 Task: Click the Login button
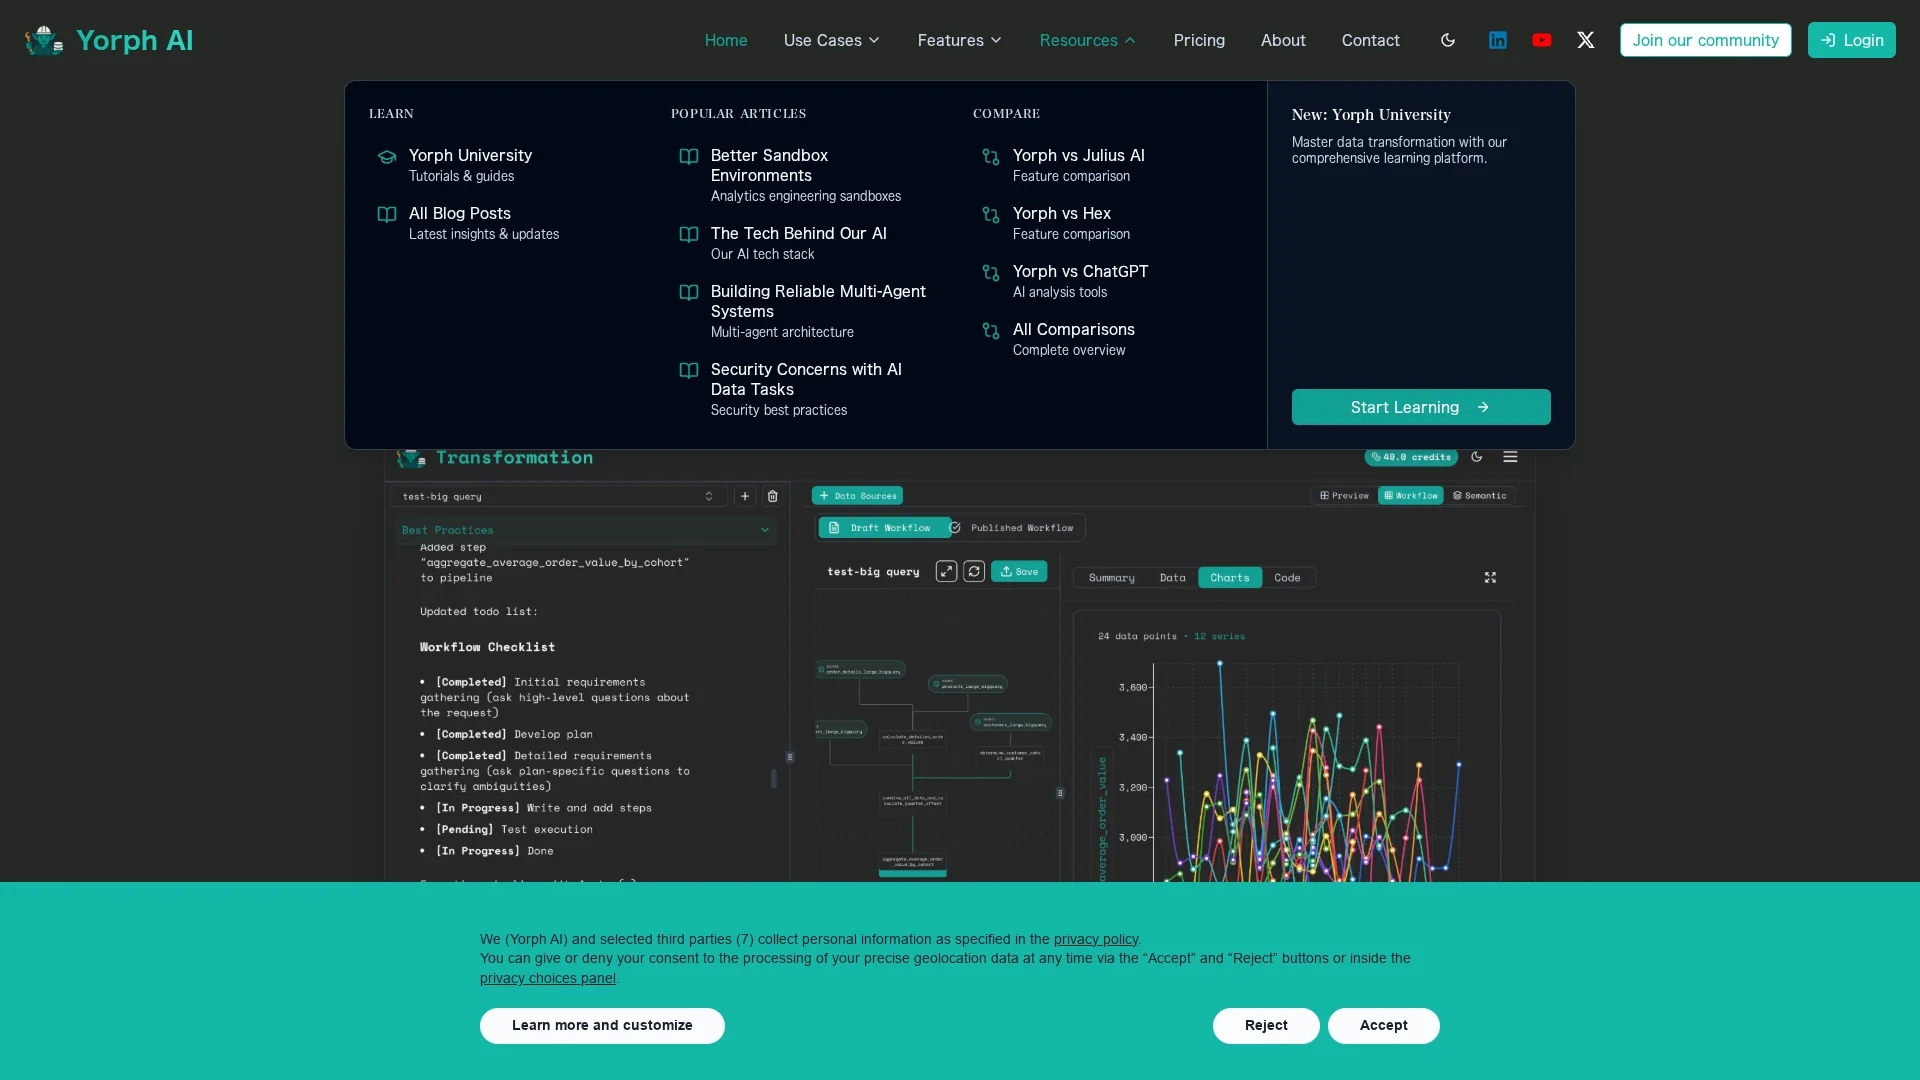(1852, 40)
